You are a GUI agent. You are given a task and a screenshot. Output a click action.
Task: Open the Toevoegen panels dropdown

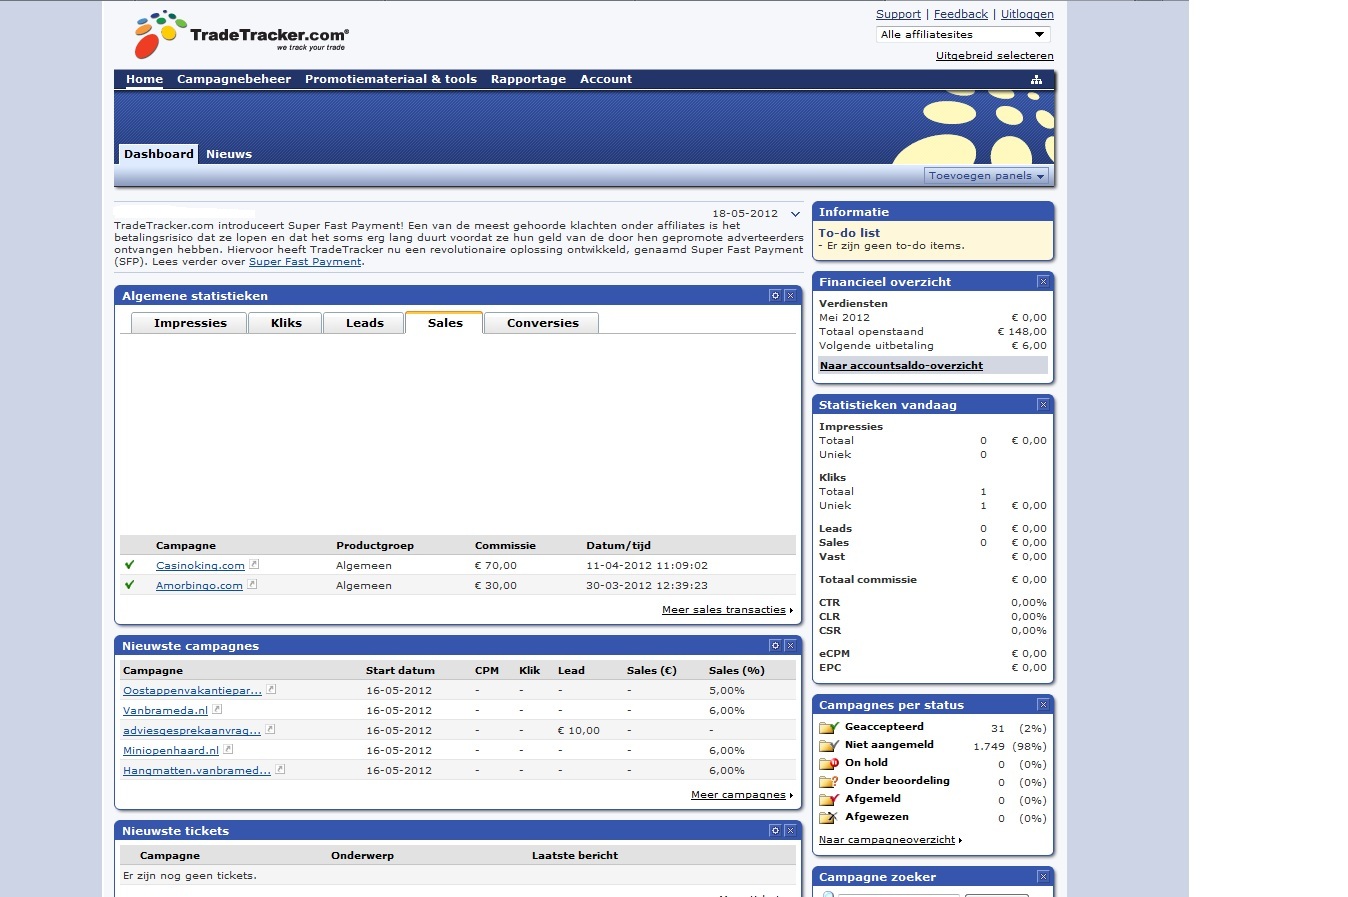(x=987, y=176)
